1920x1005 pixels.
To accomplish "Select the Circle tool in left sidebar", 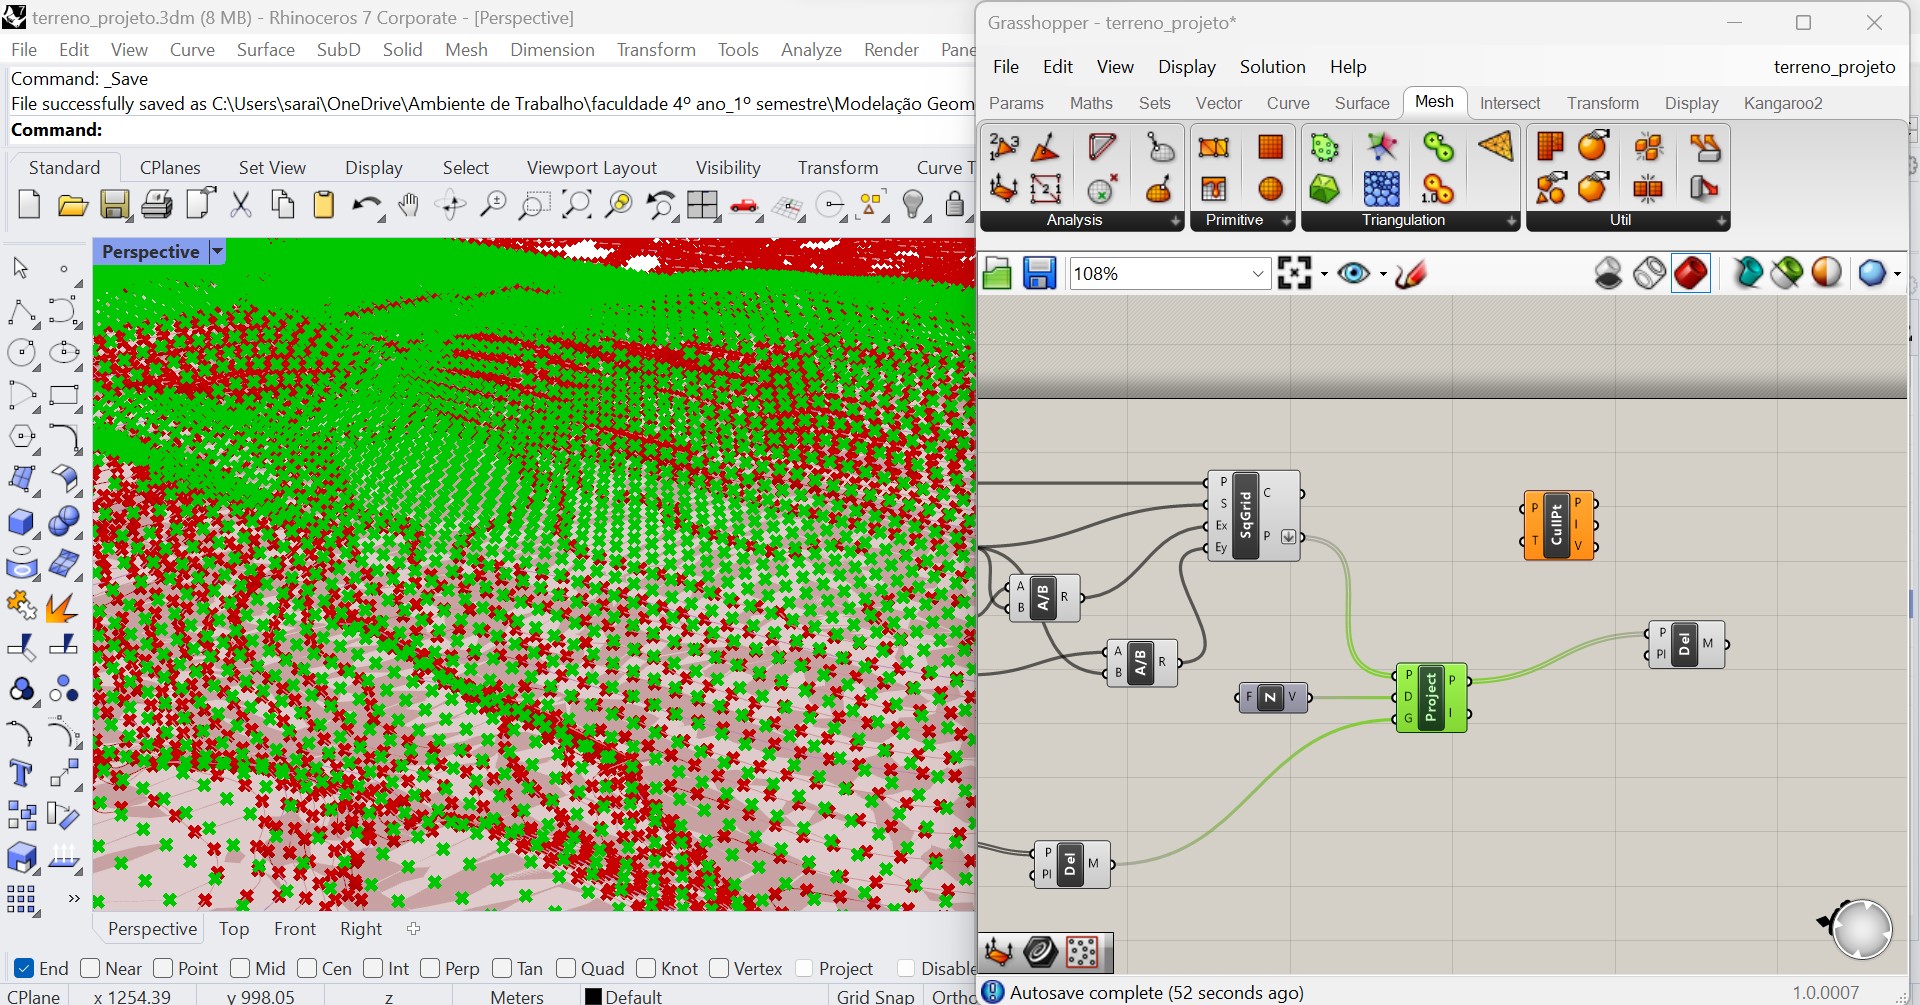I will pos(21,353).
